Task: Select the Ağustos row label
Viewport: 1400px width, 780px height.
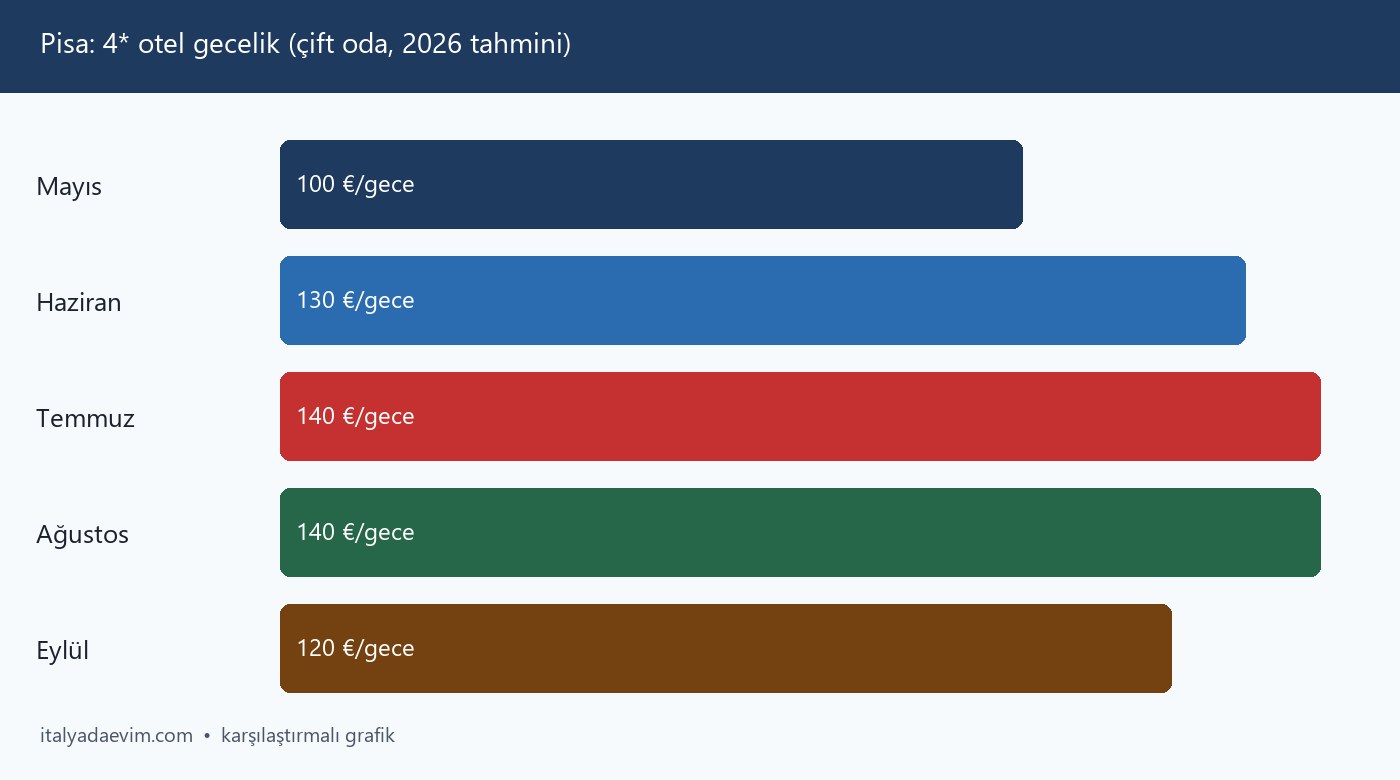Action: [x=83, y=535]
